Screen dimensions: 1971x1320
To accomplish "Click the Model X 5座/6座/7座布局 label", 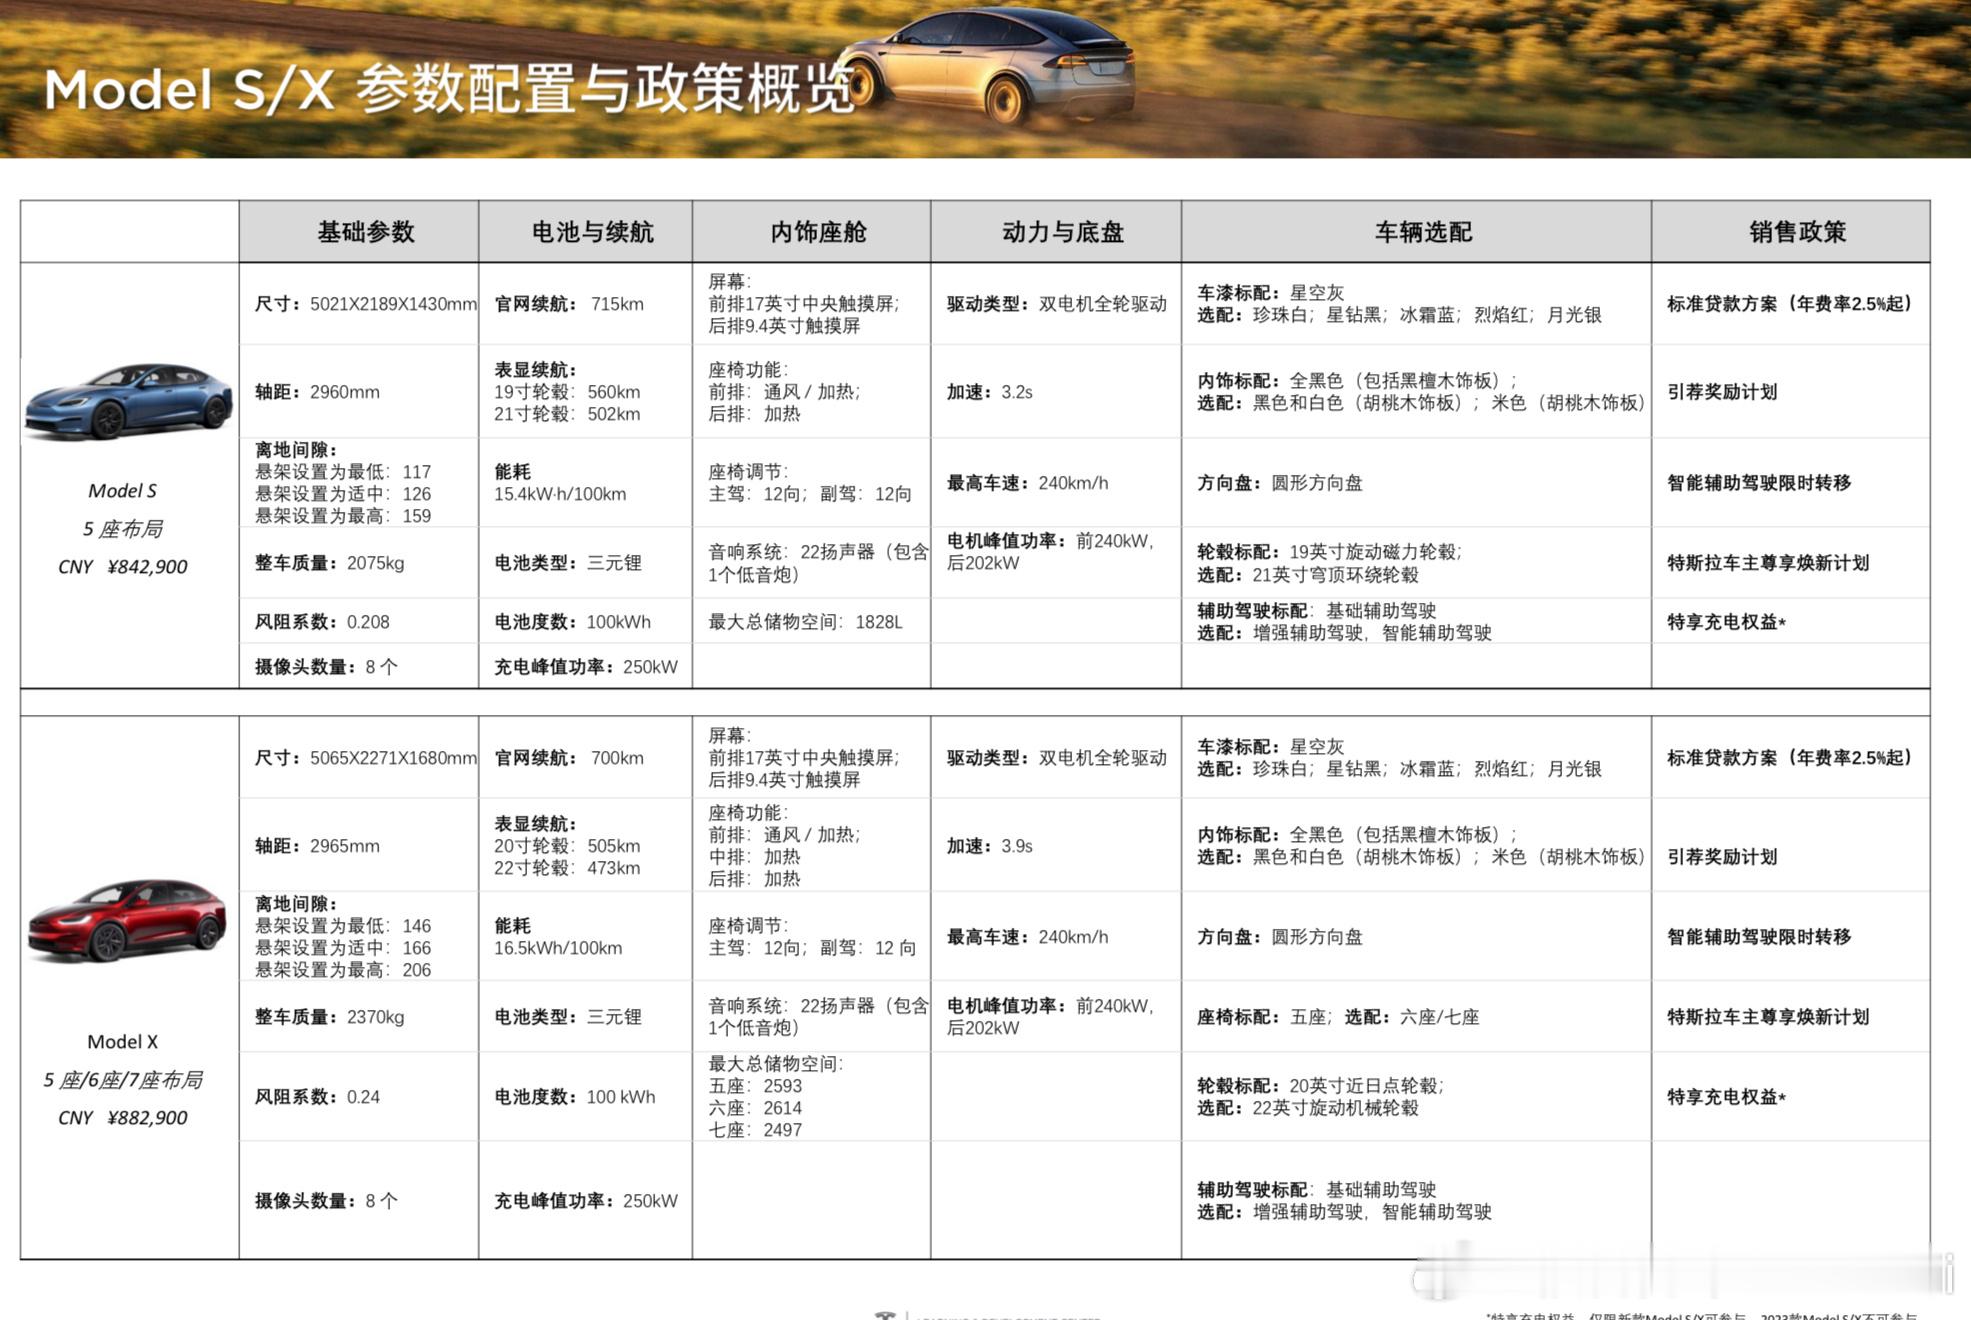I will (123, 1080).
